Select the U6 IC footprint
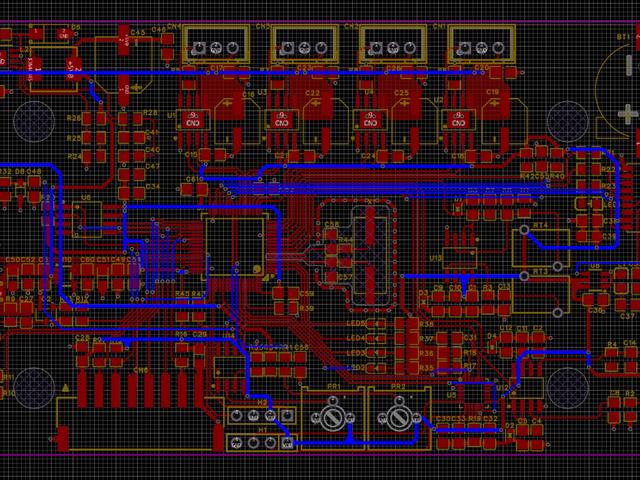Viewport: 640px width, 480px height. [x=87, y=220]
